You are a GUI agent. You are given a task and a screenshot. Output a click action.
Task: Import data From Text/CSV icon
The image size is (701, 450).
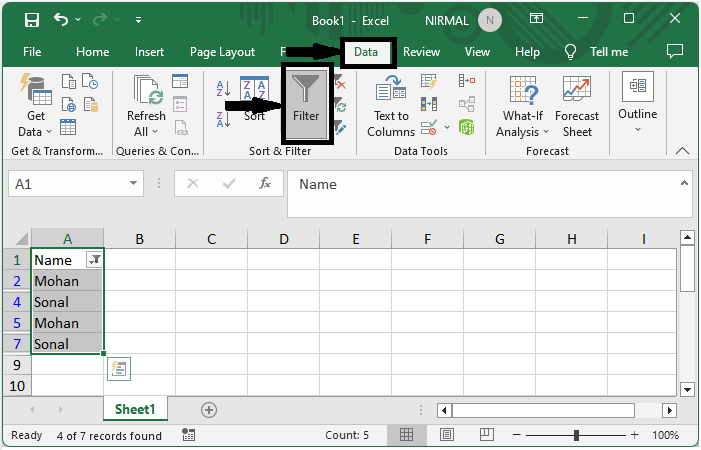click(68, 82)
